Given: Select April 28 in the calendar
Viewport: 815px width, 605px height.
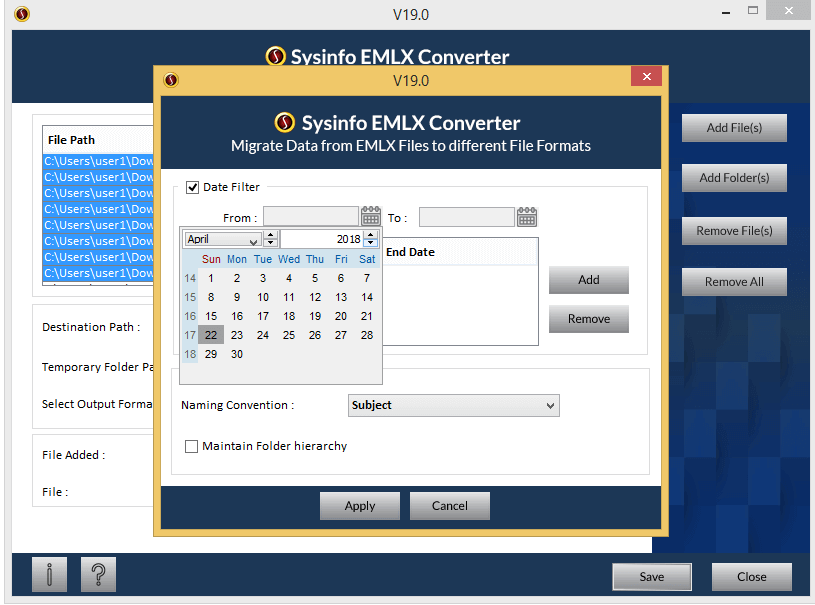Looking at the screenshot, I should [367, 335].
